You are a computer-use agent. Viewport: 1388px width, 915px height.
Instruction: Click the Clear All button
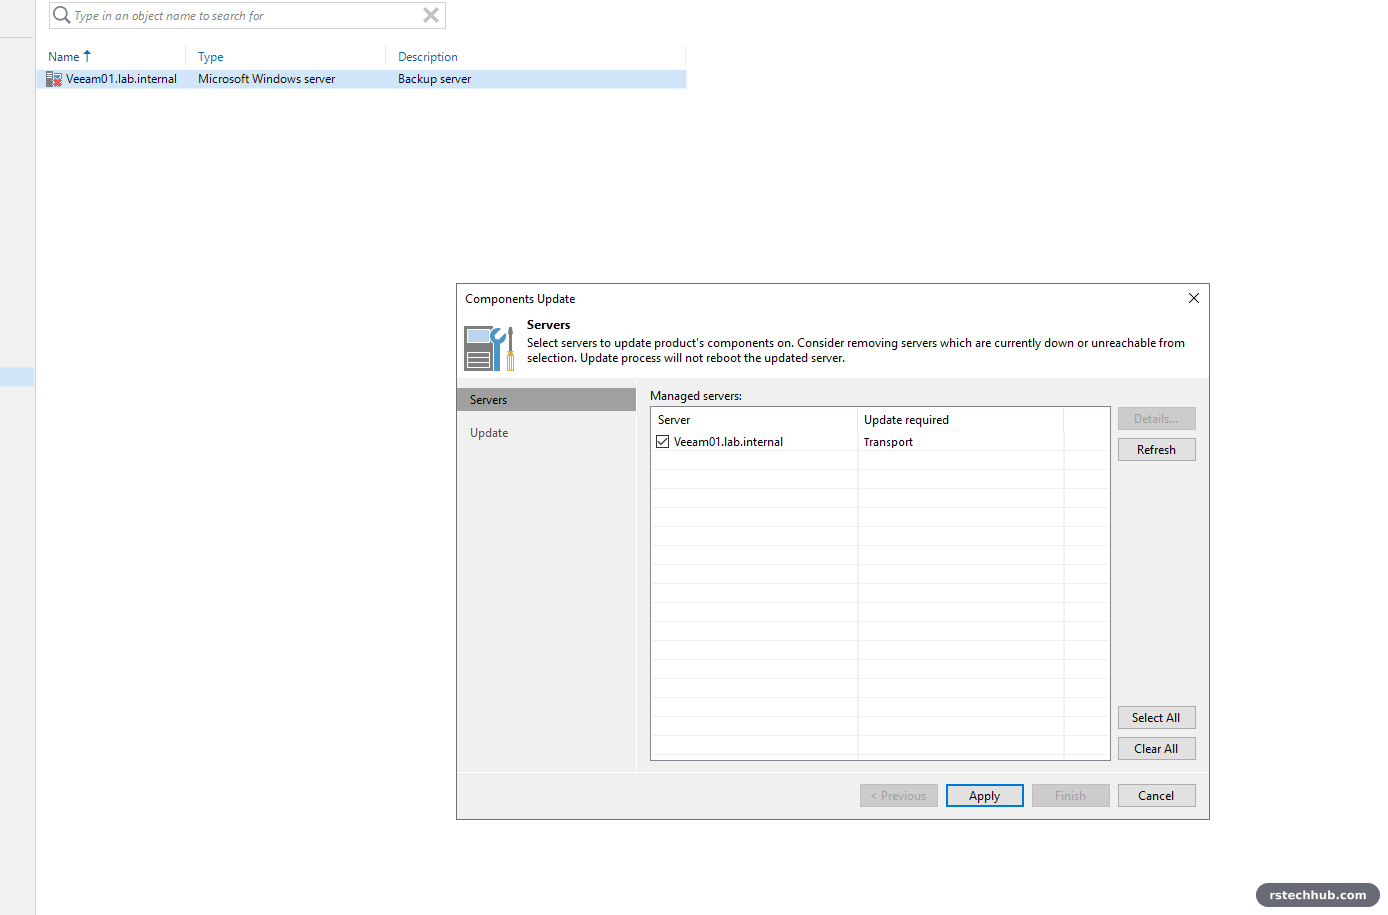pyautogui.click(x=1156, y=749)
